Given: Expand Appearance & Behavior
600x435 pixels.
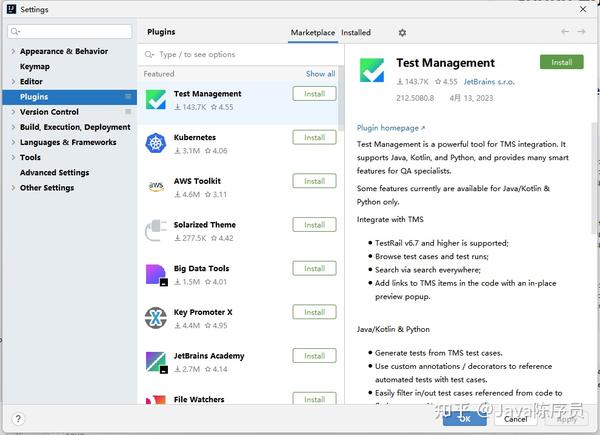Looking at the screenshot, I should click(x=13, y=51).
